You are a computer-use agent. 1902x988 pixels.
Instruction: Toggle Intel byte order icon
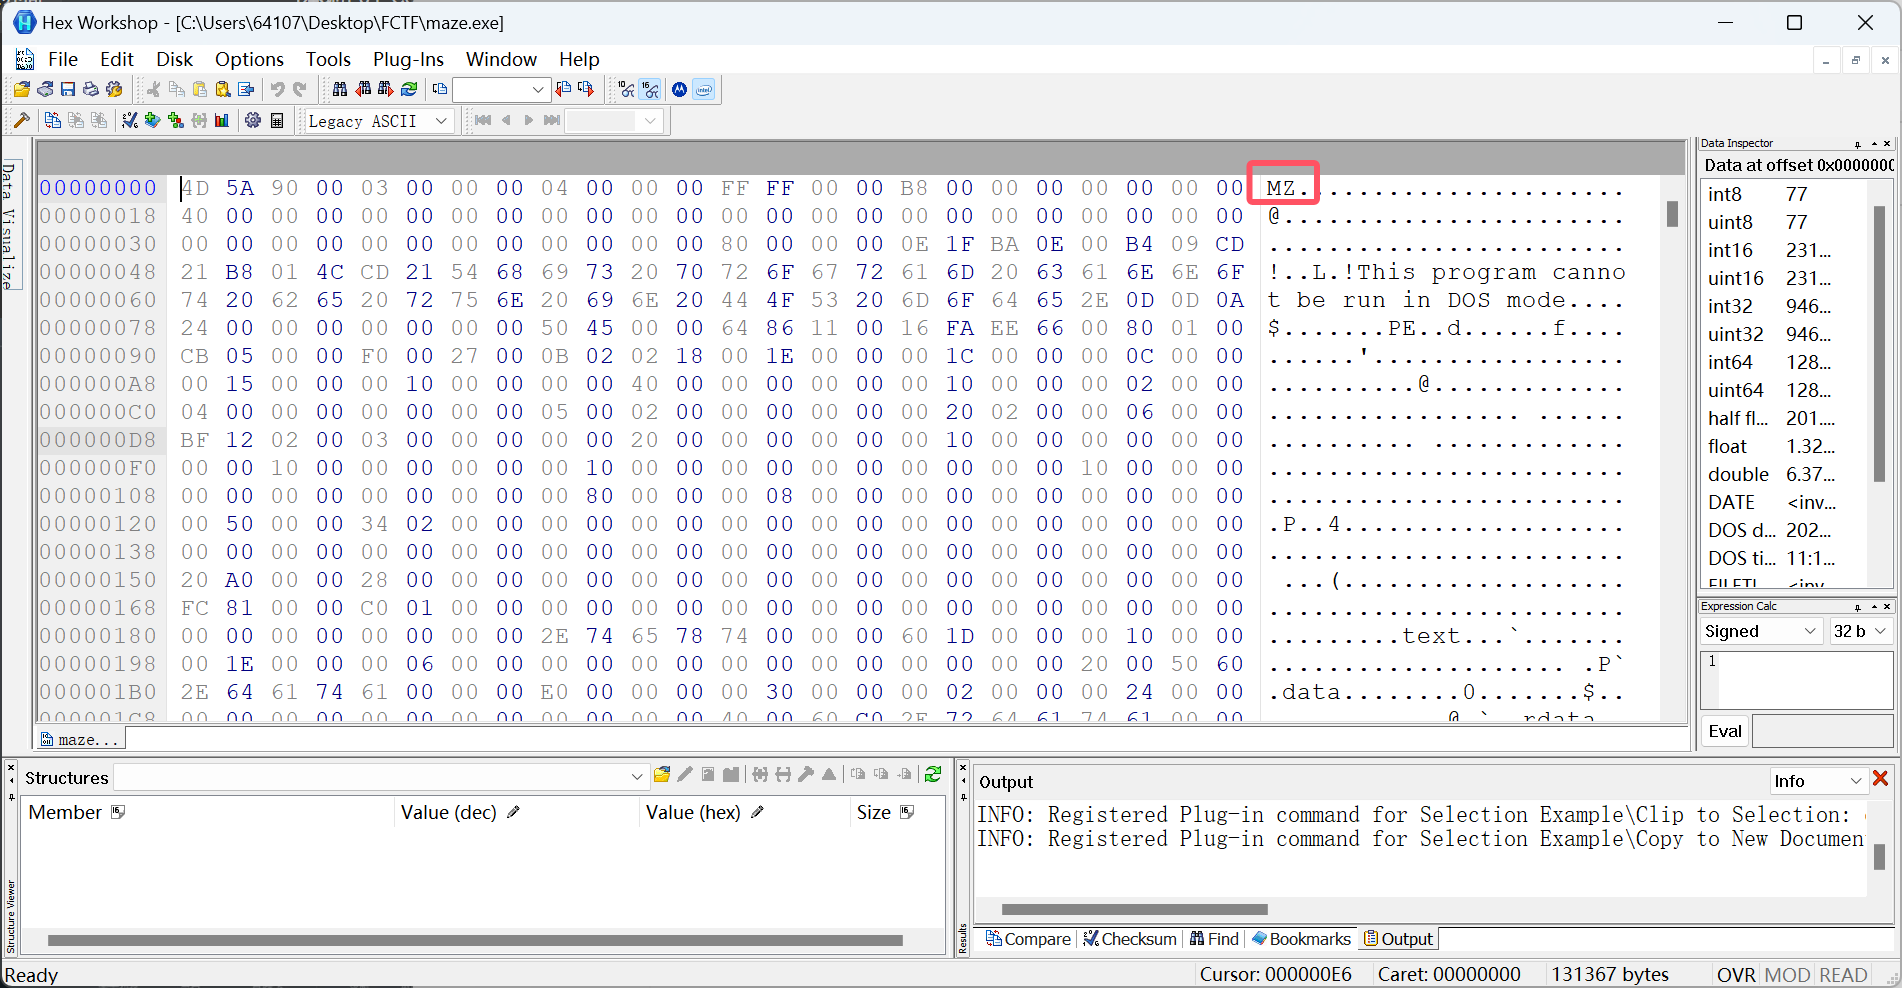click(x=704, y=90)
